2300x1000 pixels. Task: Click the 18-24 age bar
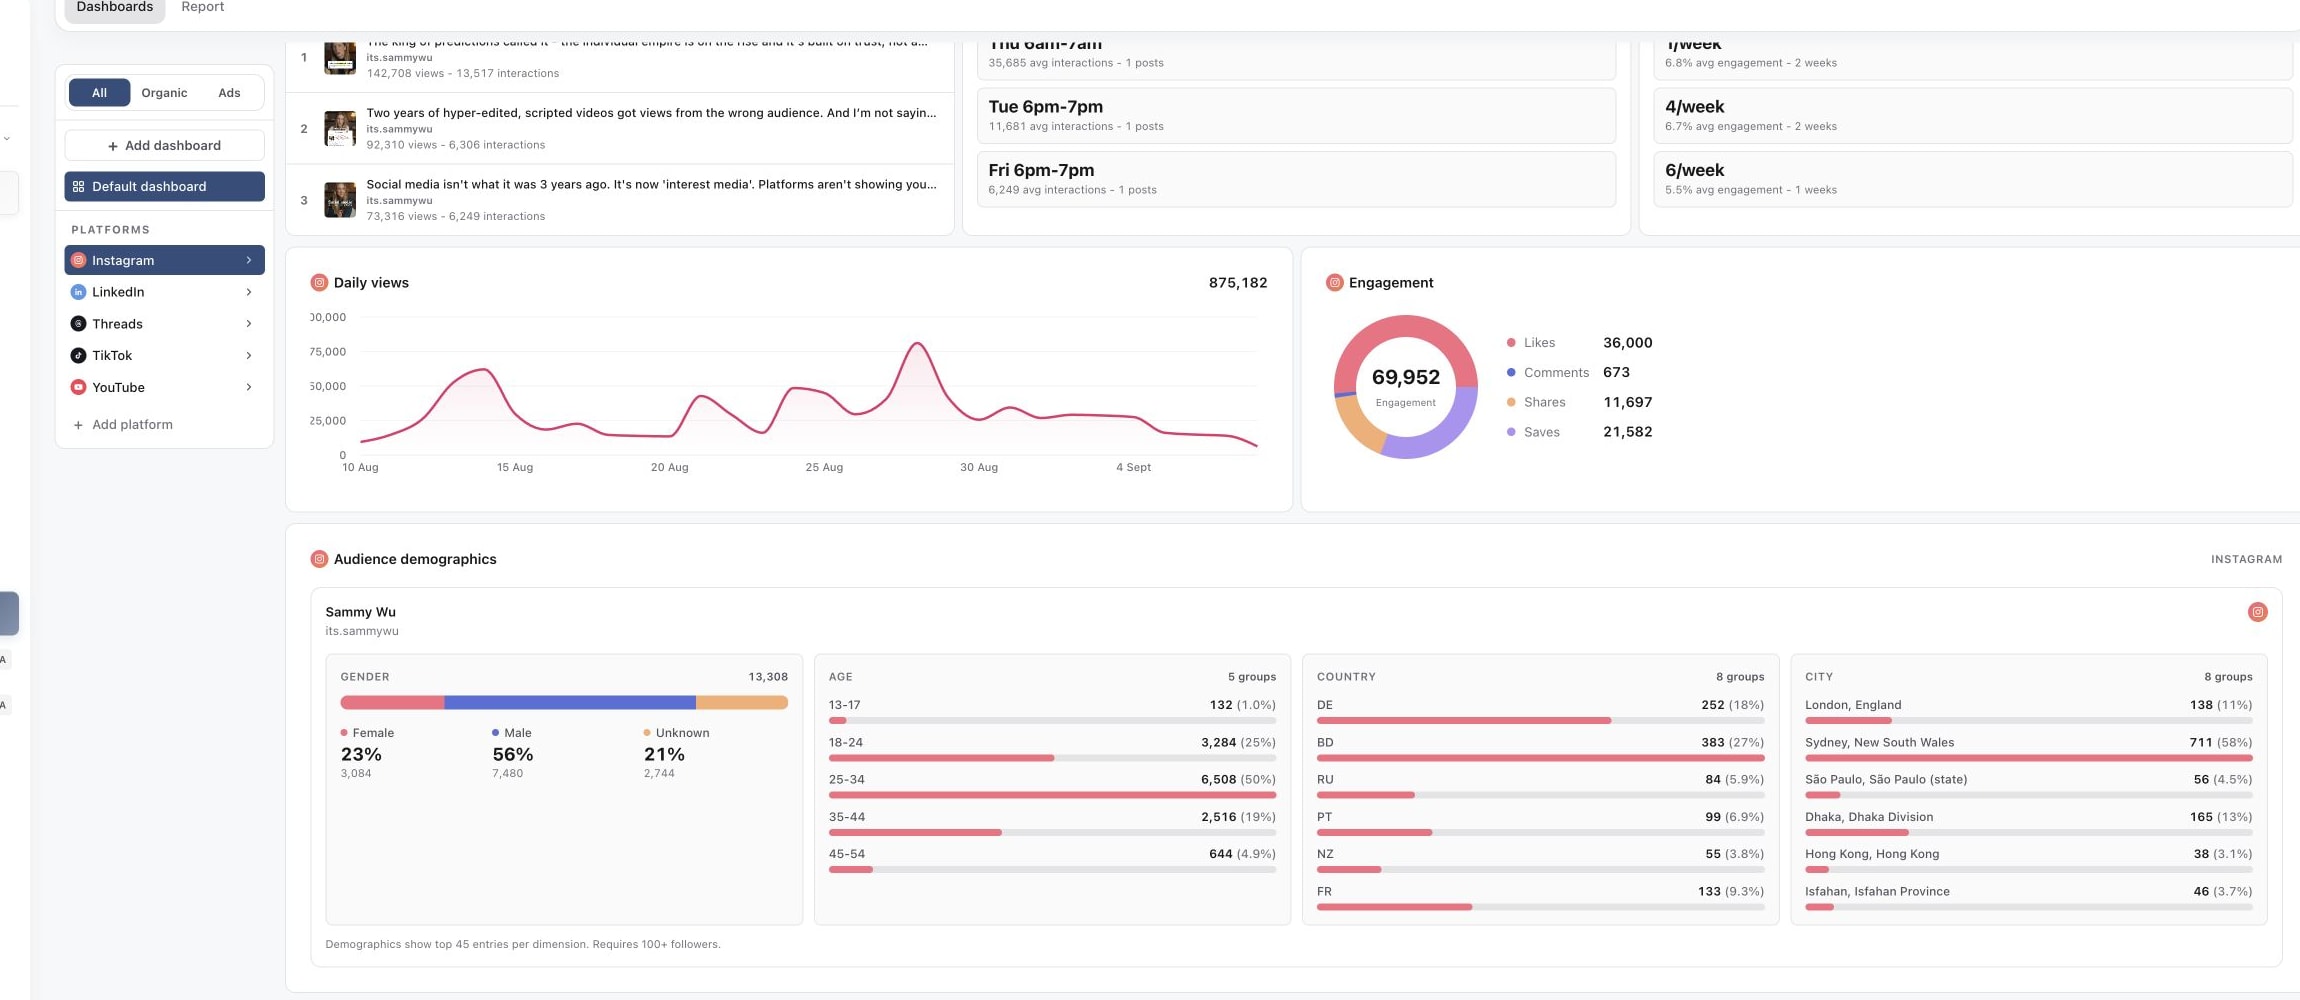click(x=1052, y=758)
